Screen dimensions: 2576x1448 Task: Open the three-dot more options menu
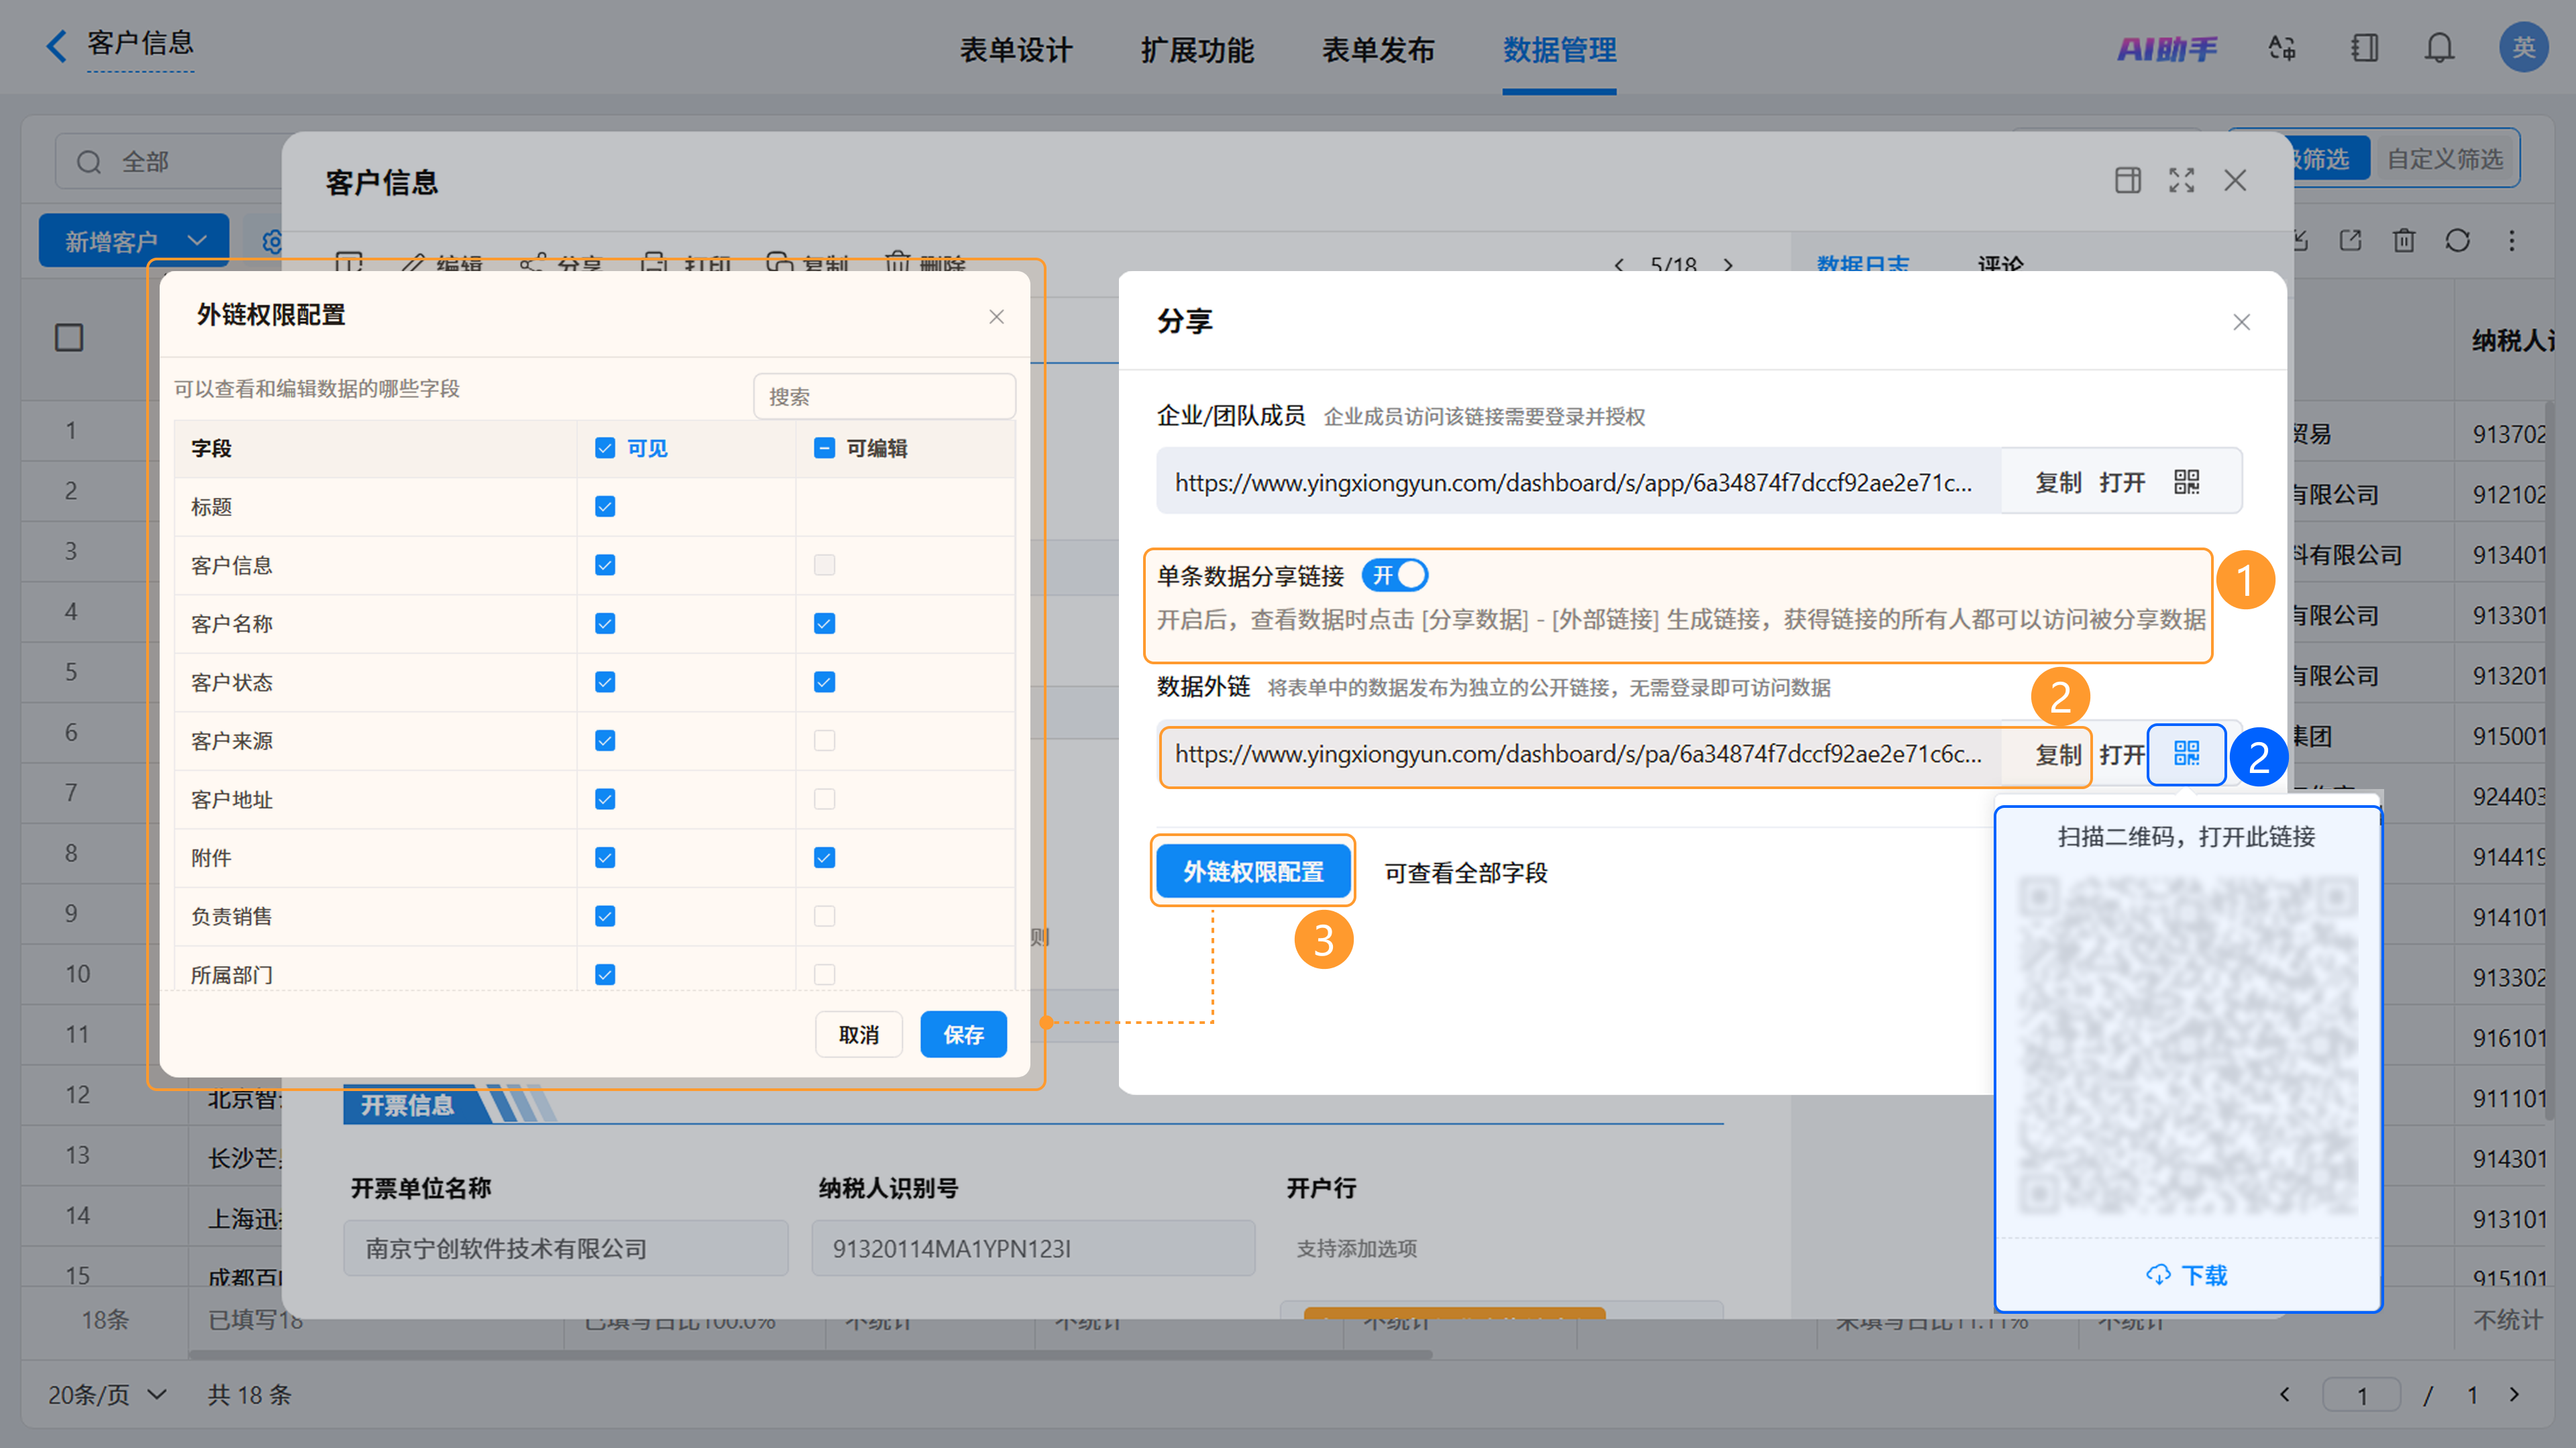pyautogui.click(x=2512, y=240)
